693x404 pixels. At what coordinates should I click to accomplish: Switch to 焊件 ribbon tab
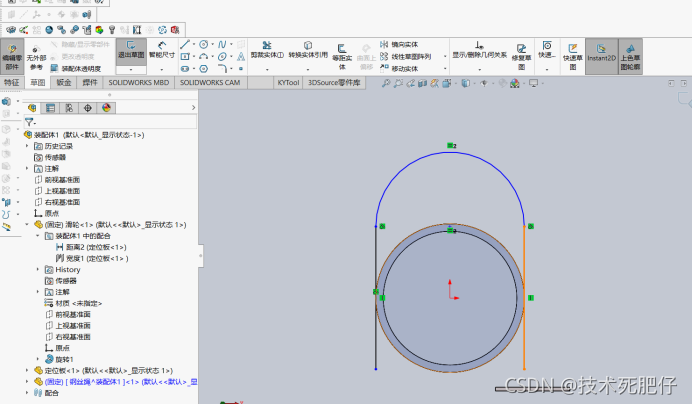click(x=90, y=83)
